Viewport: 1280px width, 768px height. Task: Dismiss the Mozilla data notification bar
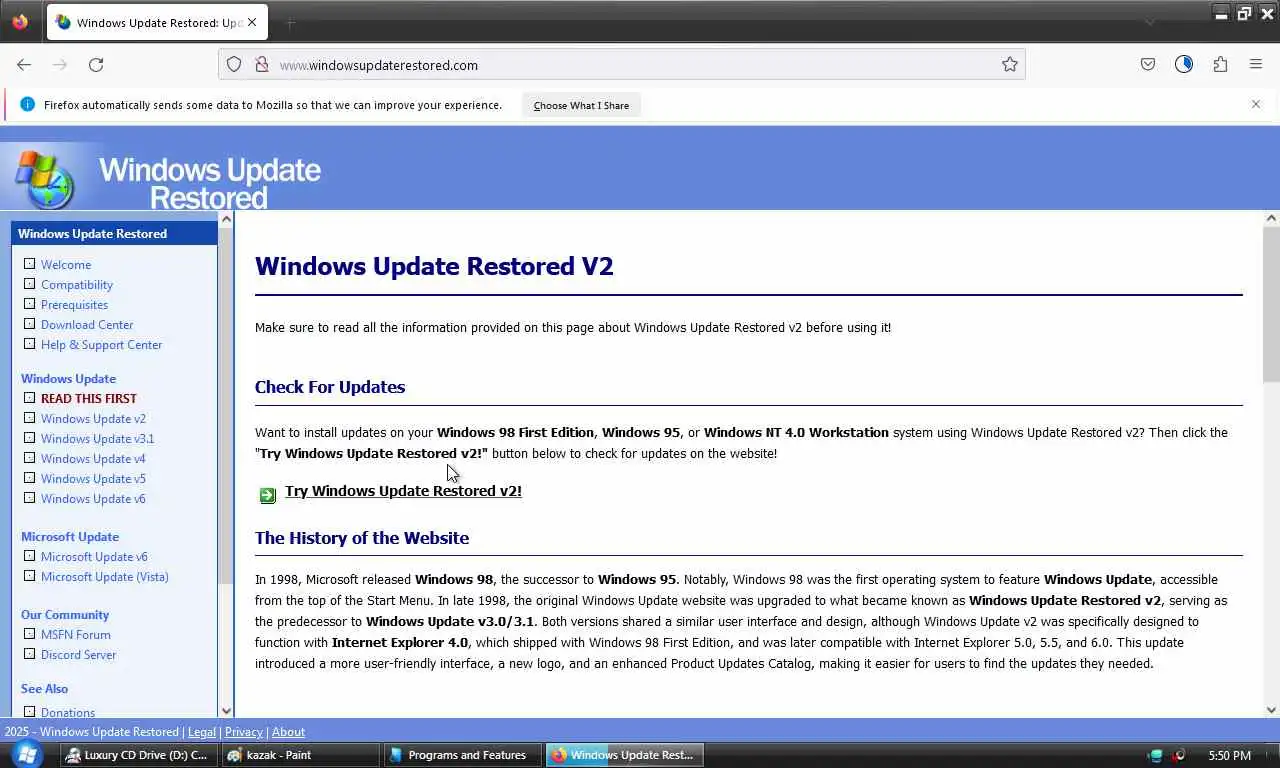click(x=1256, y=104)
